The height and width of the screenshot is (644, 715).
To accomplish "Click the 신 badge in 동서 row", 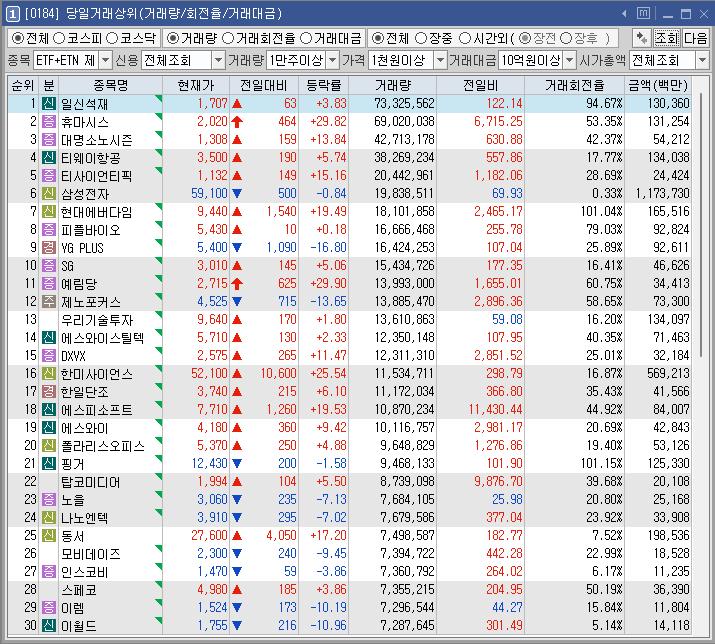I will tap(48, 535).
